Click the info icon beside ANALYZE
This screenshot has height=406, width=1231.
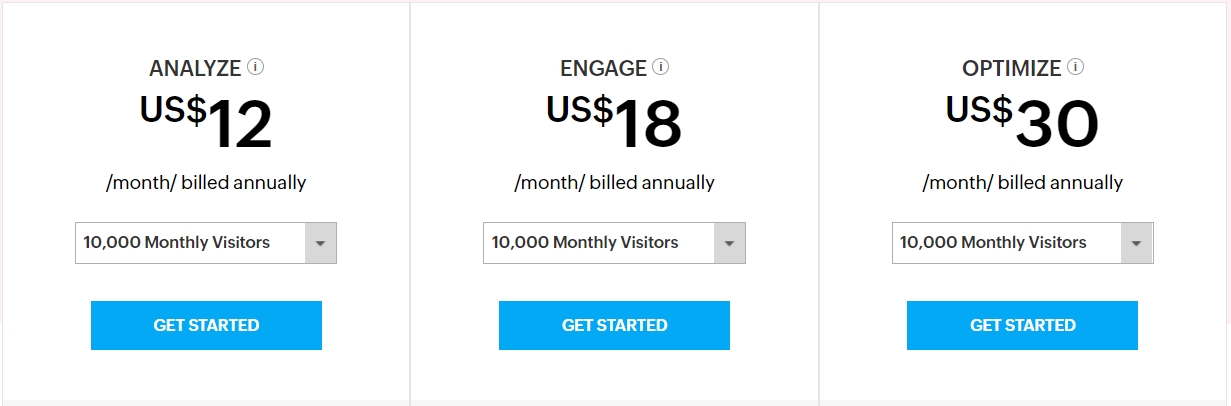click(256, 68)
